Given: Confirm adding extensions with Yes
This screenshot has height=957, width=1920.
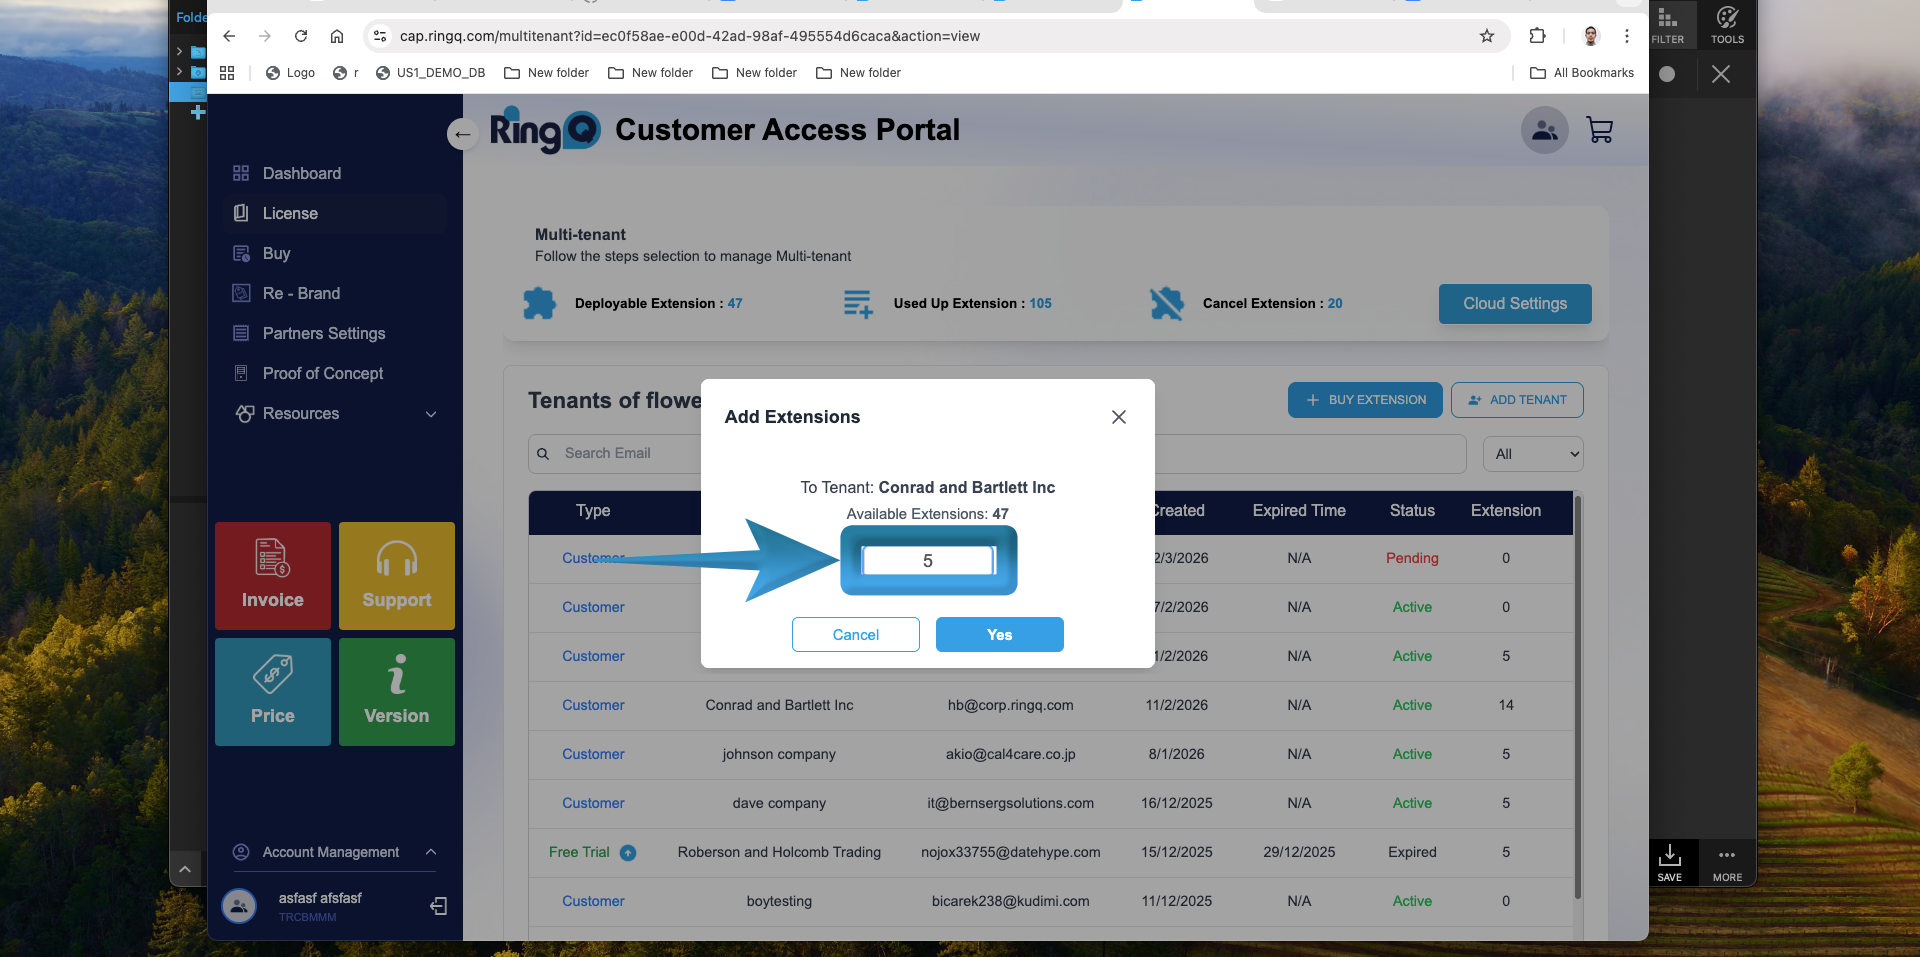Looking at the screenshot, I should 999,634.
